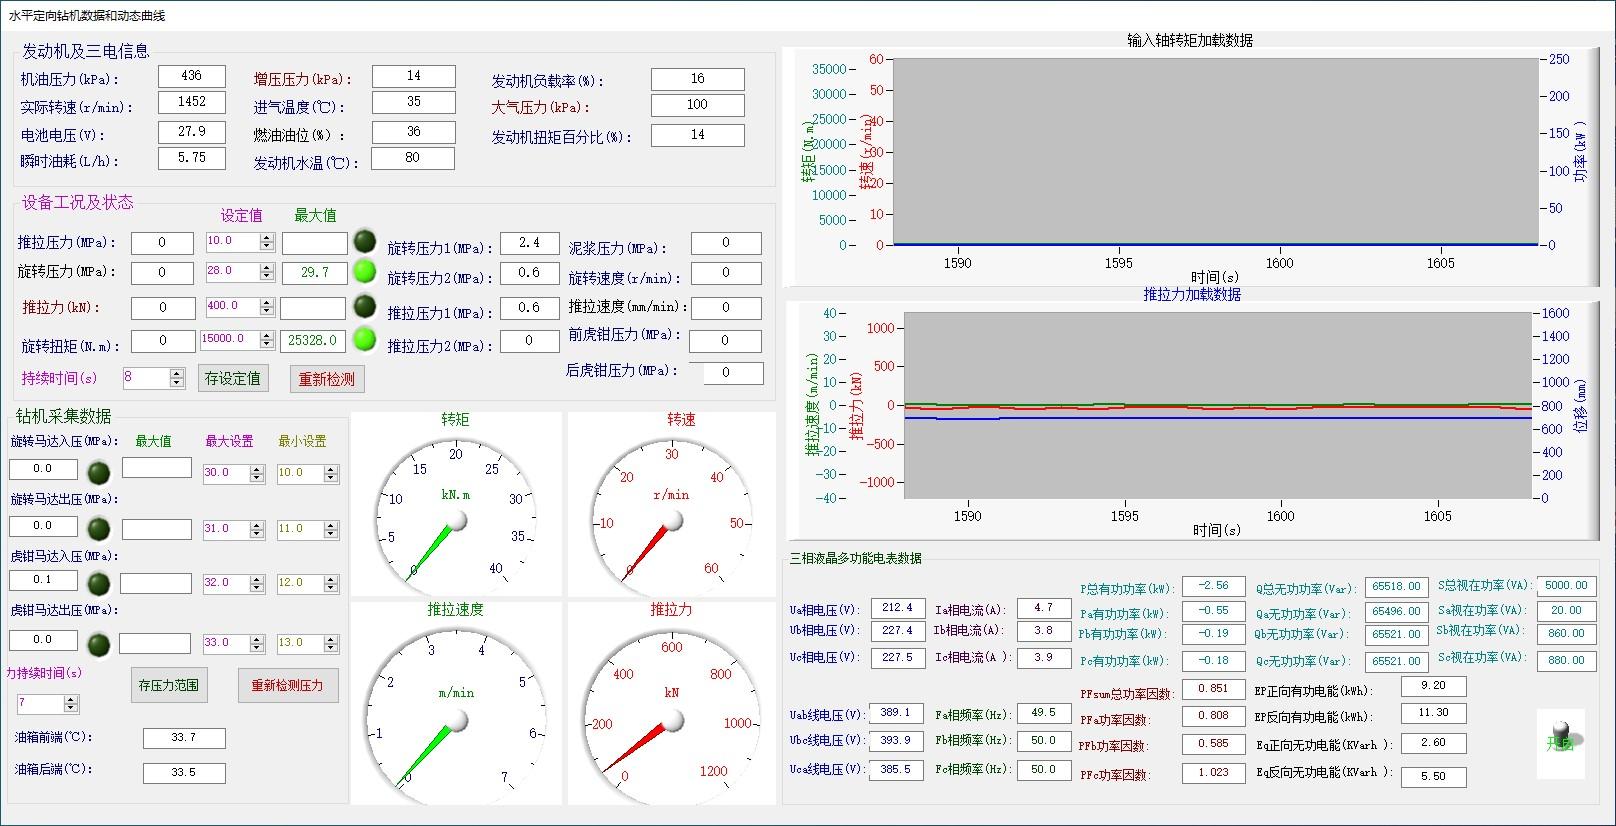The image size is (1616, 826).
Task: Click the 旋转马达入压 LED indicator
Action: click(99, 472)
